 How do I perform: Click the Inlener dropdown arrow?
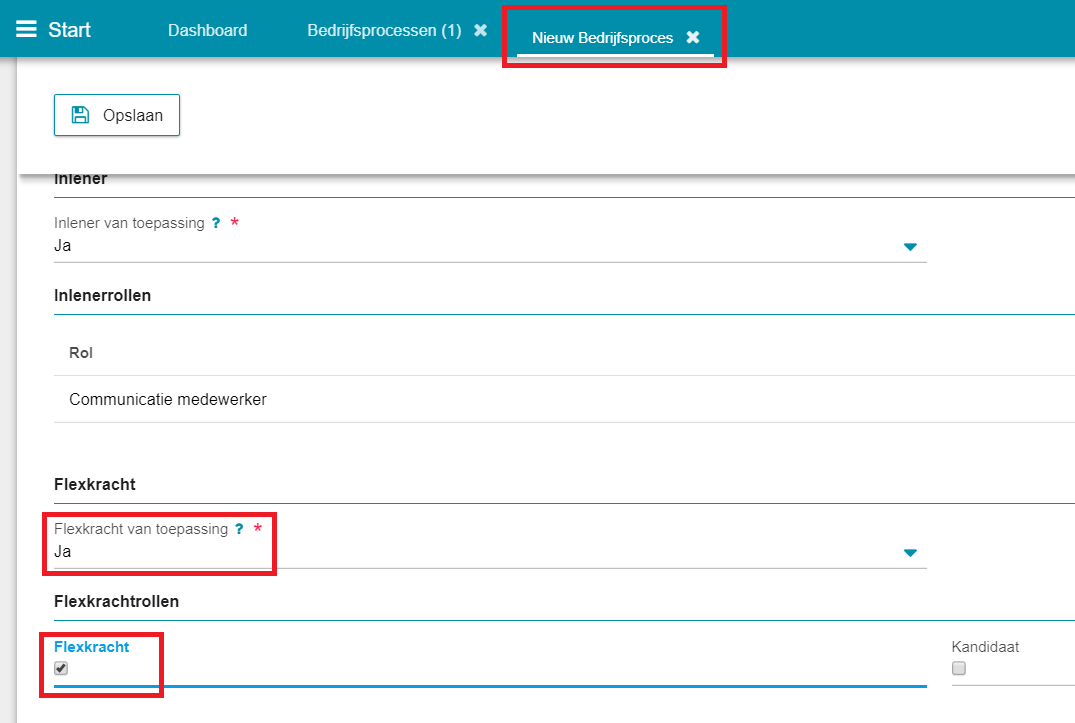[x=910, y=247]
